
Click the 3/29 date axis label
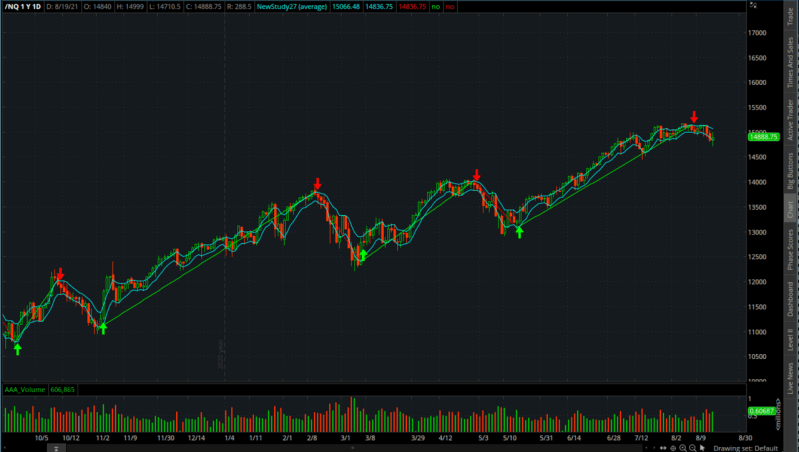pyautogui.click(x=418, y=438)
